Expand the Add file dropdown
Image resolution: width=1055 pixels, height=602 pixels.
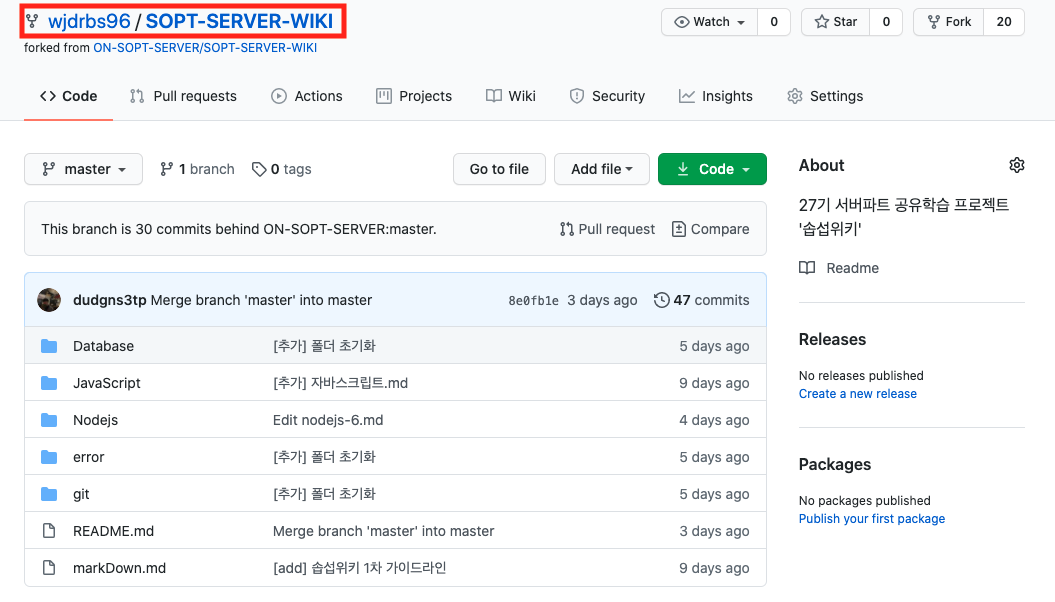click(602, 169)
